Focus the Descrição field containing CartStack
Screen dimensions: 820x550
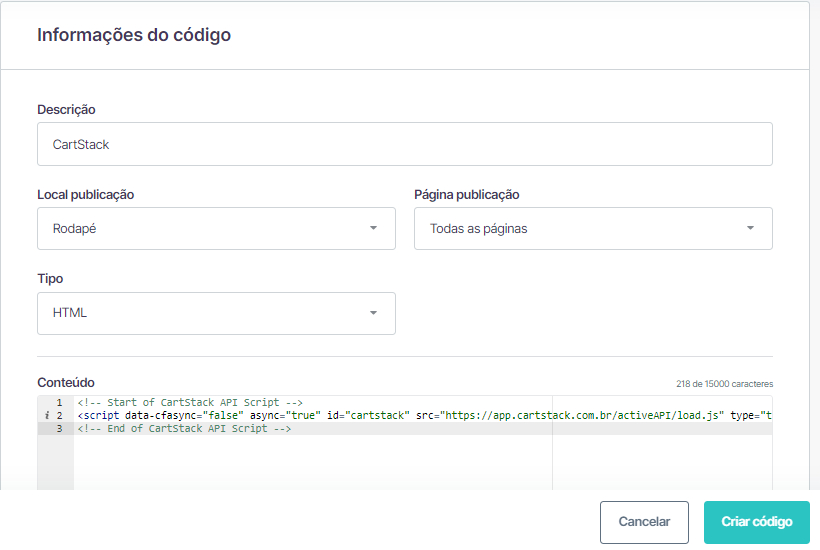[x=404, y=144]
